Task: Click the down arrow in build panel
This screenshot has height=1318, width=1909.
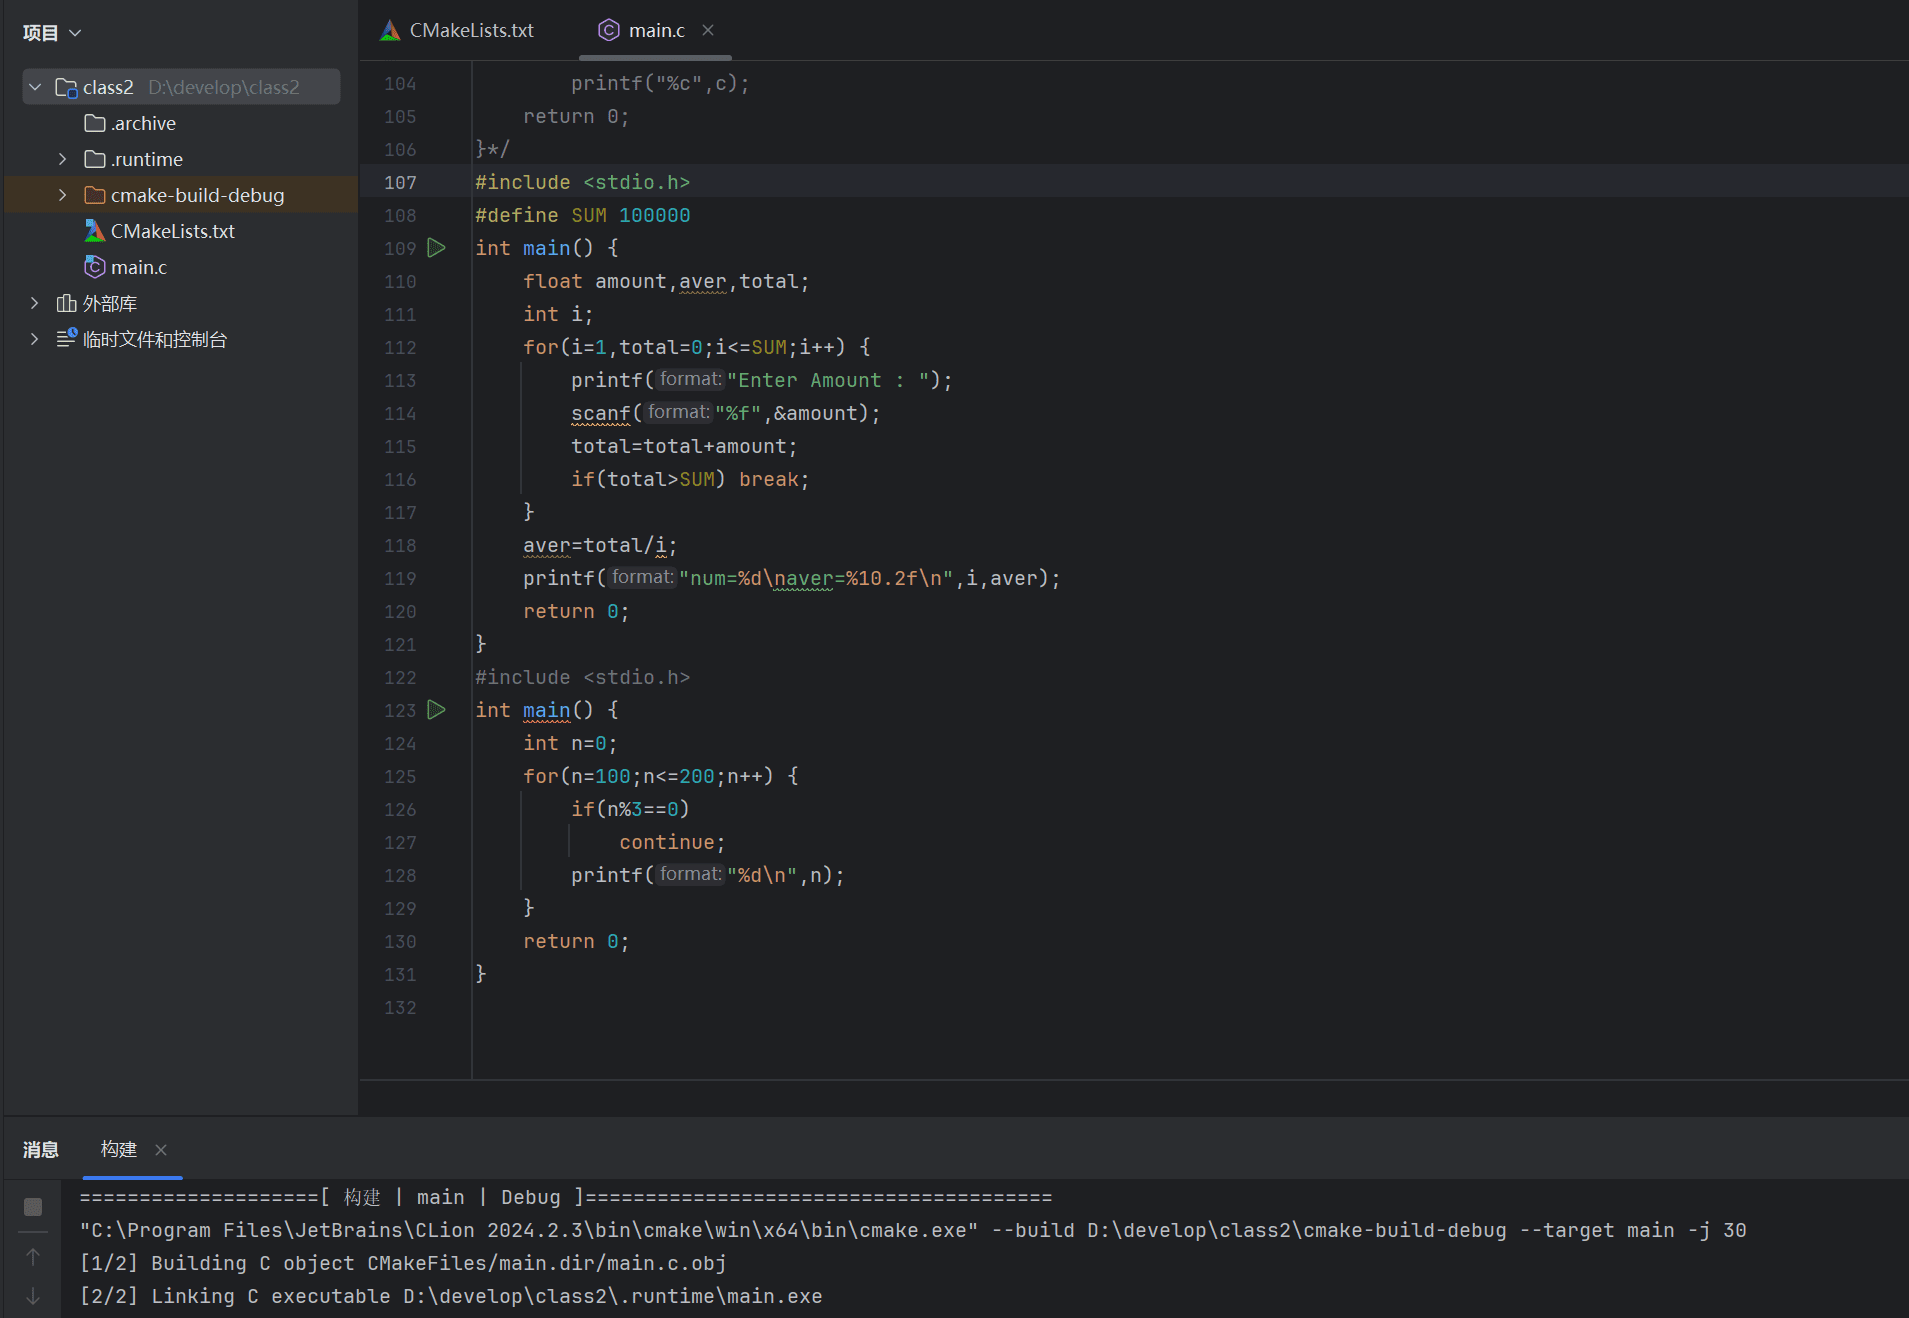Action: 33,1296
